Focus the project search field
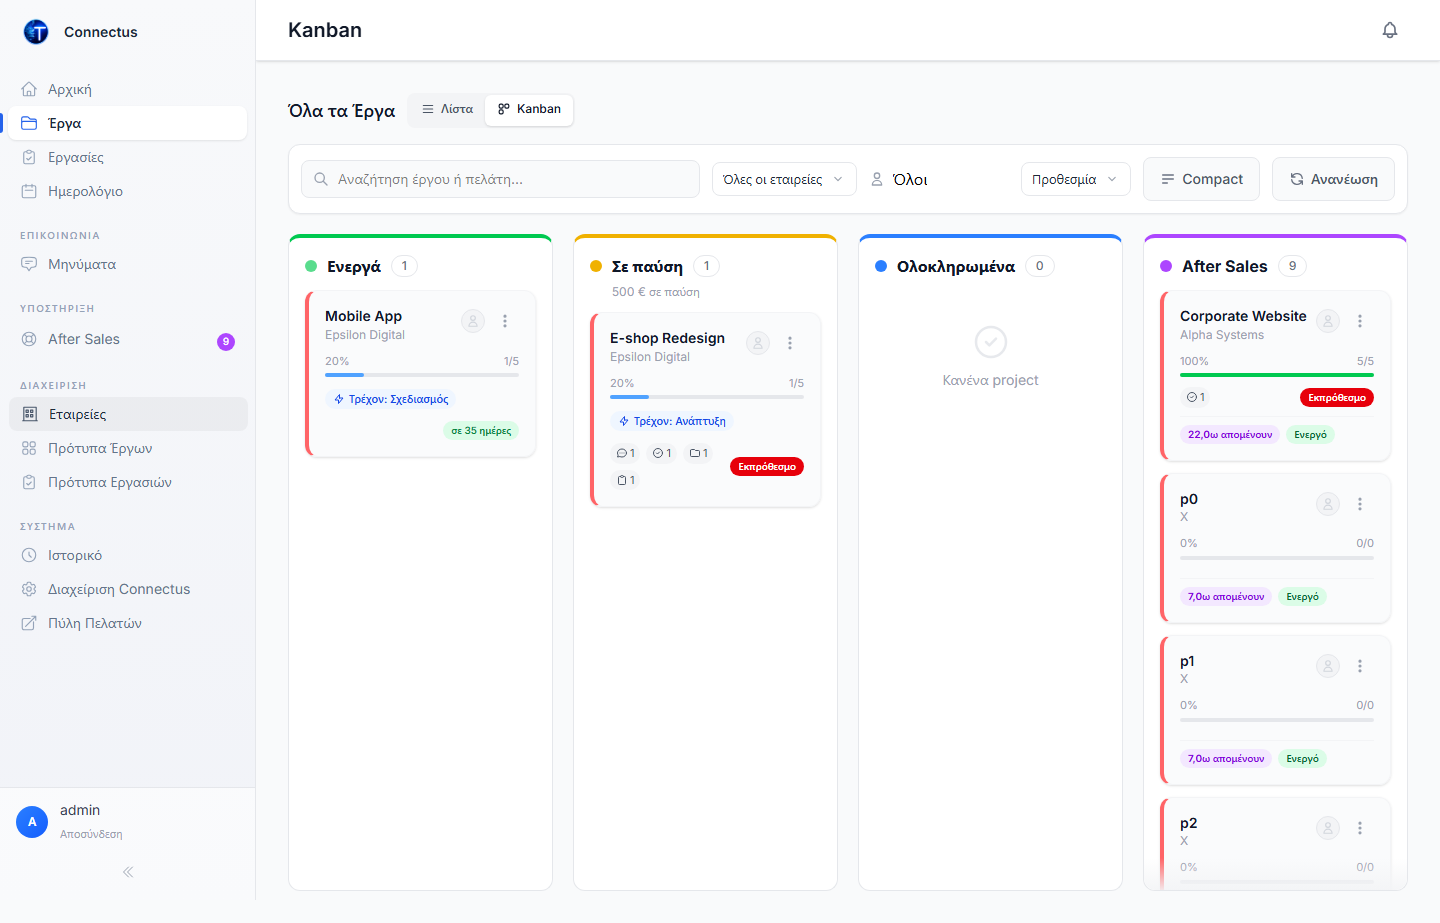The image size is (1440, 923). coord(500,179)
